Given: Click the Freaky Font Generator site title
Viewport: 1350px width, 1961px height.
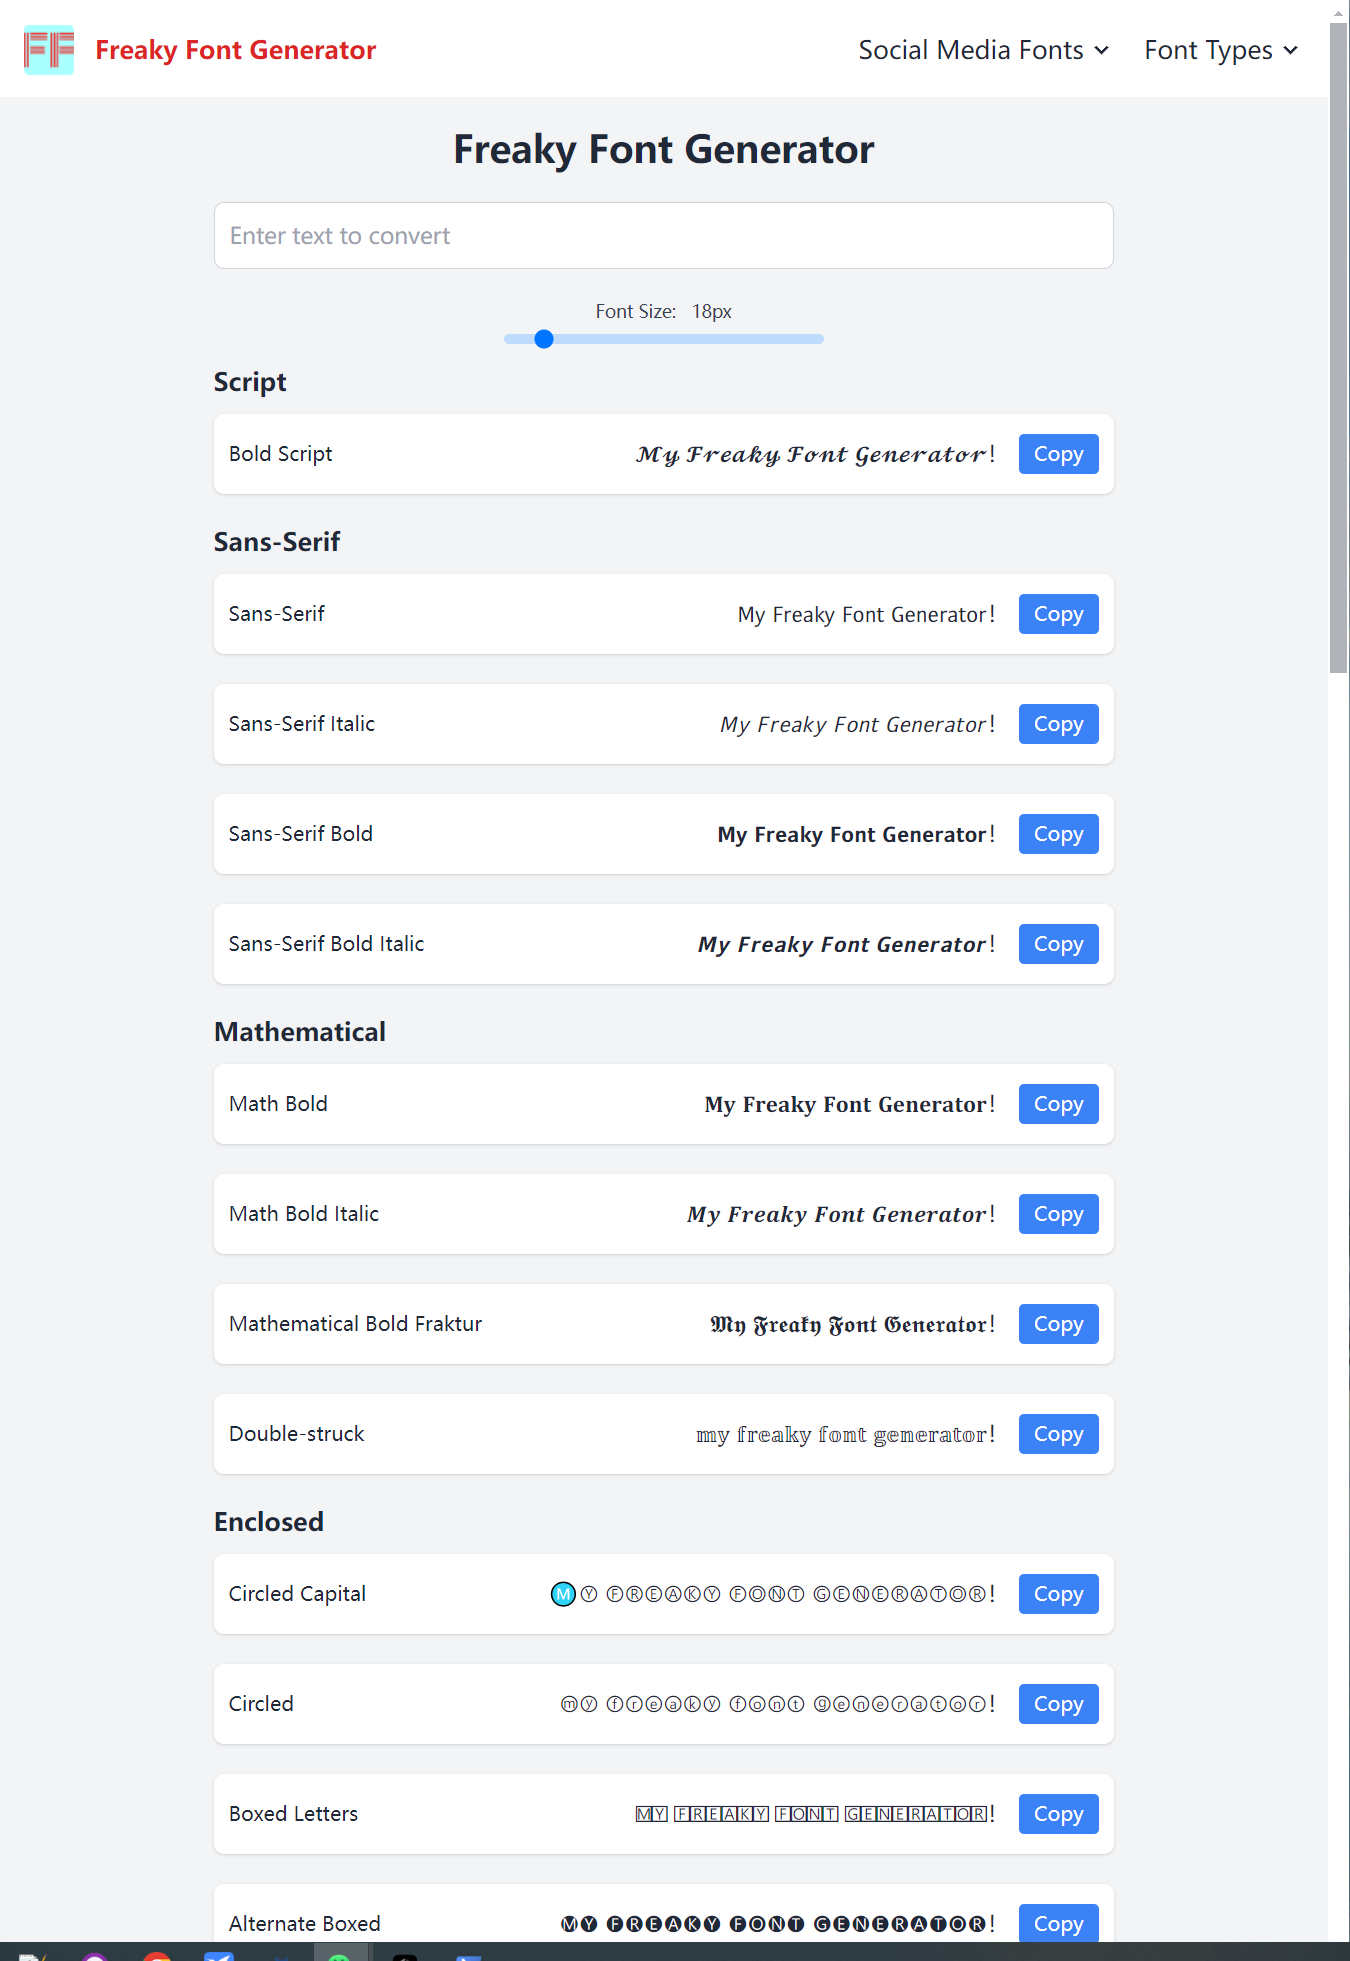Looking at the screenshot, I should (x=236, y=49).
